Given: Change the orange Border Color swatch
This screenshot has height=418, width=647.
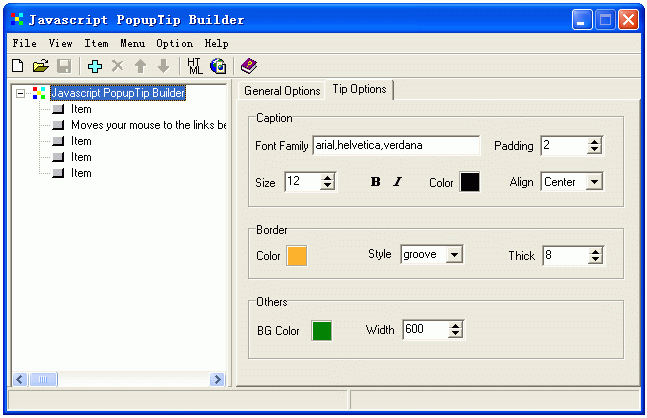Looking at the screenshot, I should (x=297, y=255).
